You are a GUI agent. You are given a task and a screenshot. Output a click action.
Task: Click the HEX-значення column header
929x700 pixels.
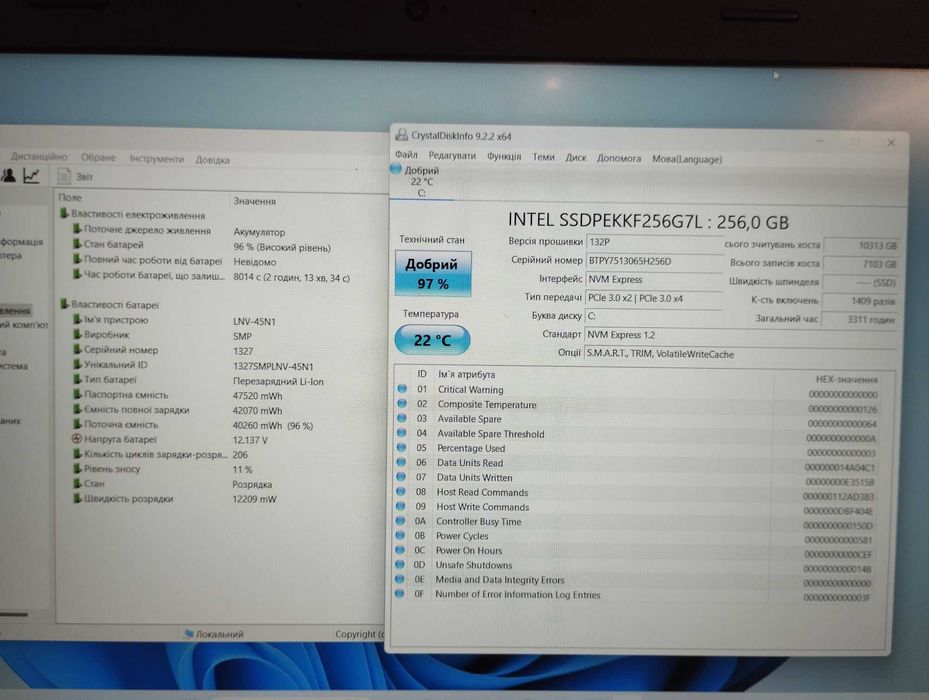pyautogui.click(x=847, y=379)
